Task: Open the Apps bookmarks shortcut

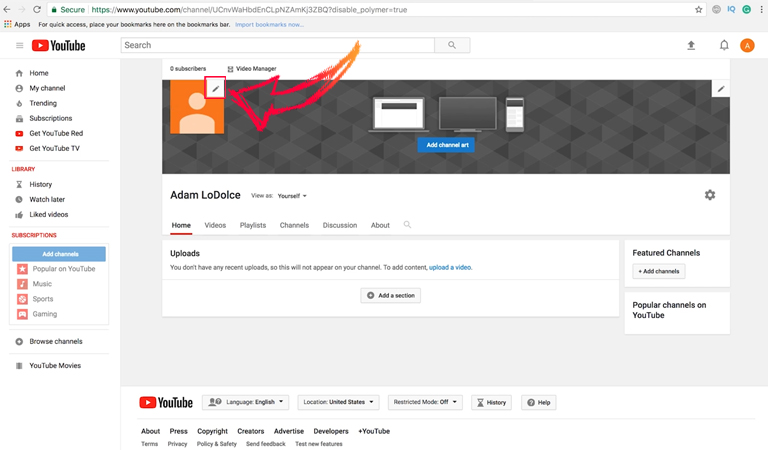Action: pos(17,24)
